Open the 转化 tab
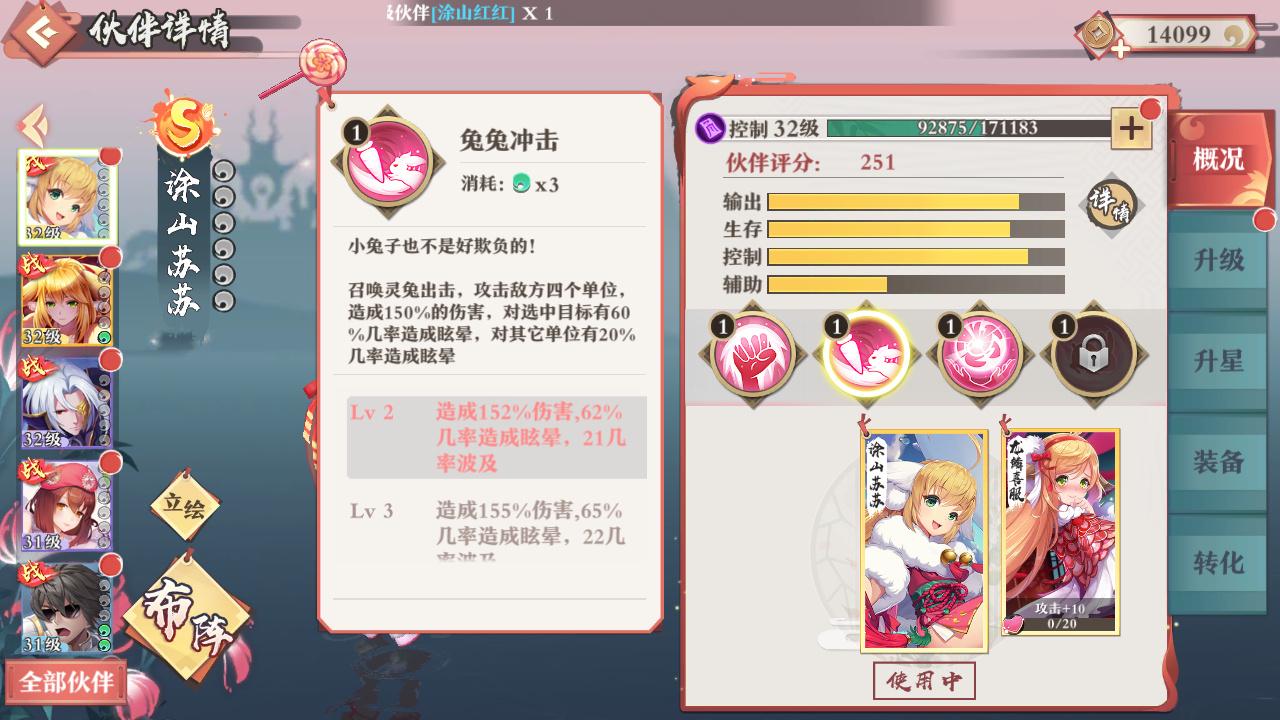 [1219, 563]
